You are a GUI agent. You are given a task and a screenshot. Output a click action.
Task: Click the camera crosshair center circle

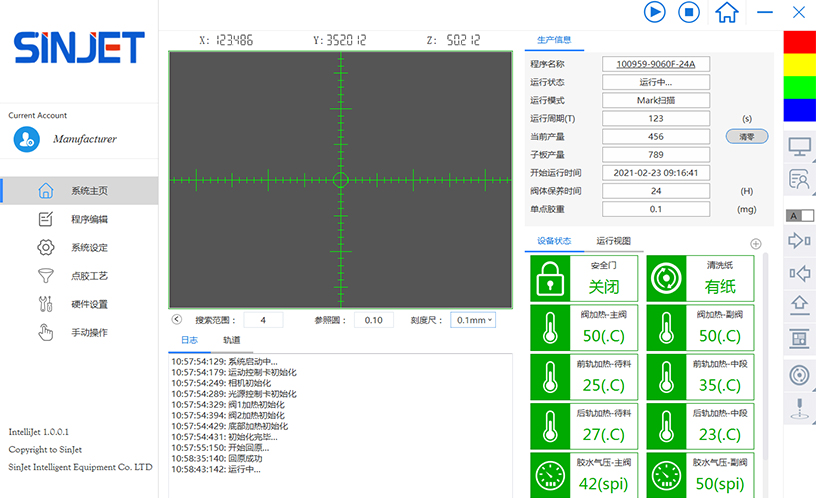tap(340, 180)
